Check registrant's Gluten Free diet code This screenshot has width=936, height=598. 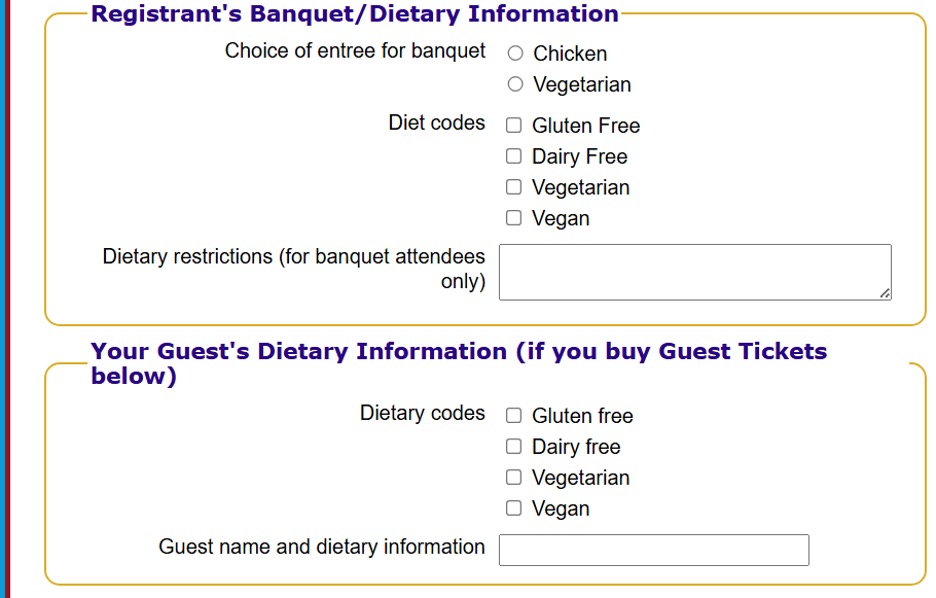514,125
